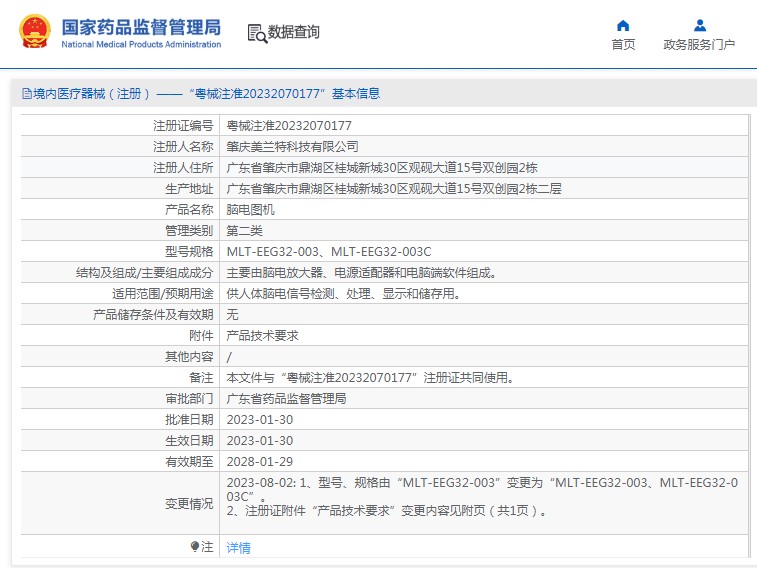Screen dimensions: 757x568
Task: Click the 生产地址 label
Action: pyautogui.click(x=189, y=189)
